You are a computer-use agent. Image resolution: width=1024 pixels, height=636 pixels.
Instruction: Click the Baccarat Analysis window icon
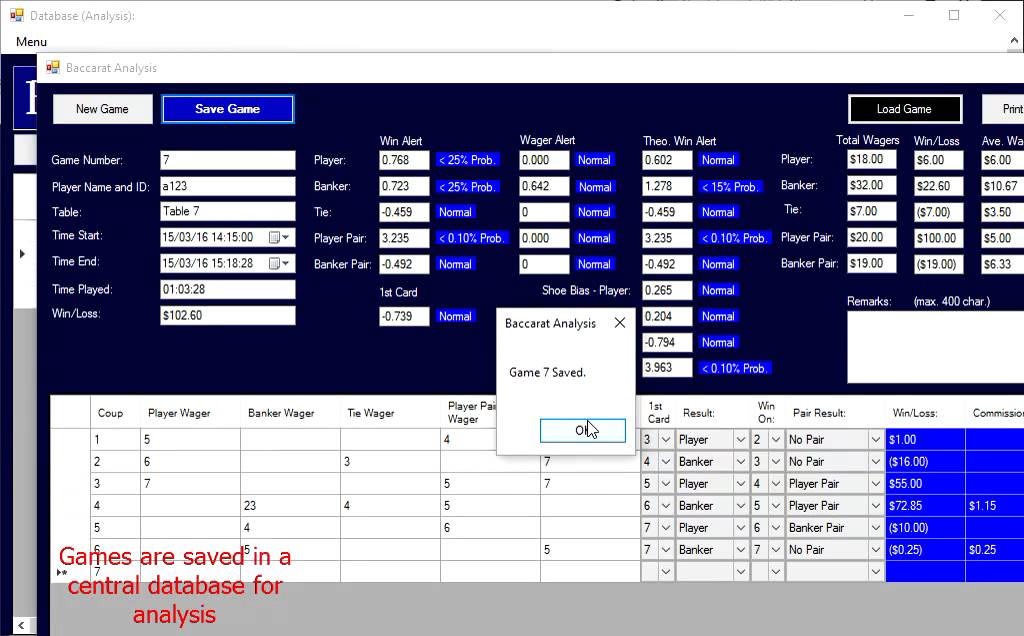53,67
